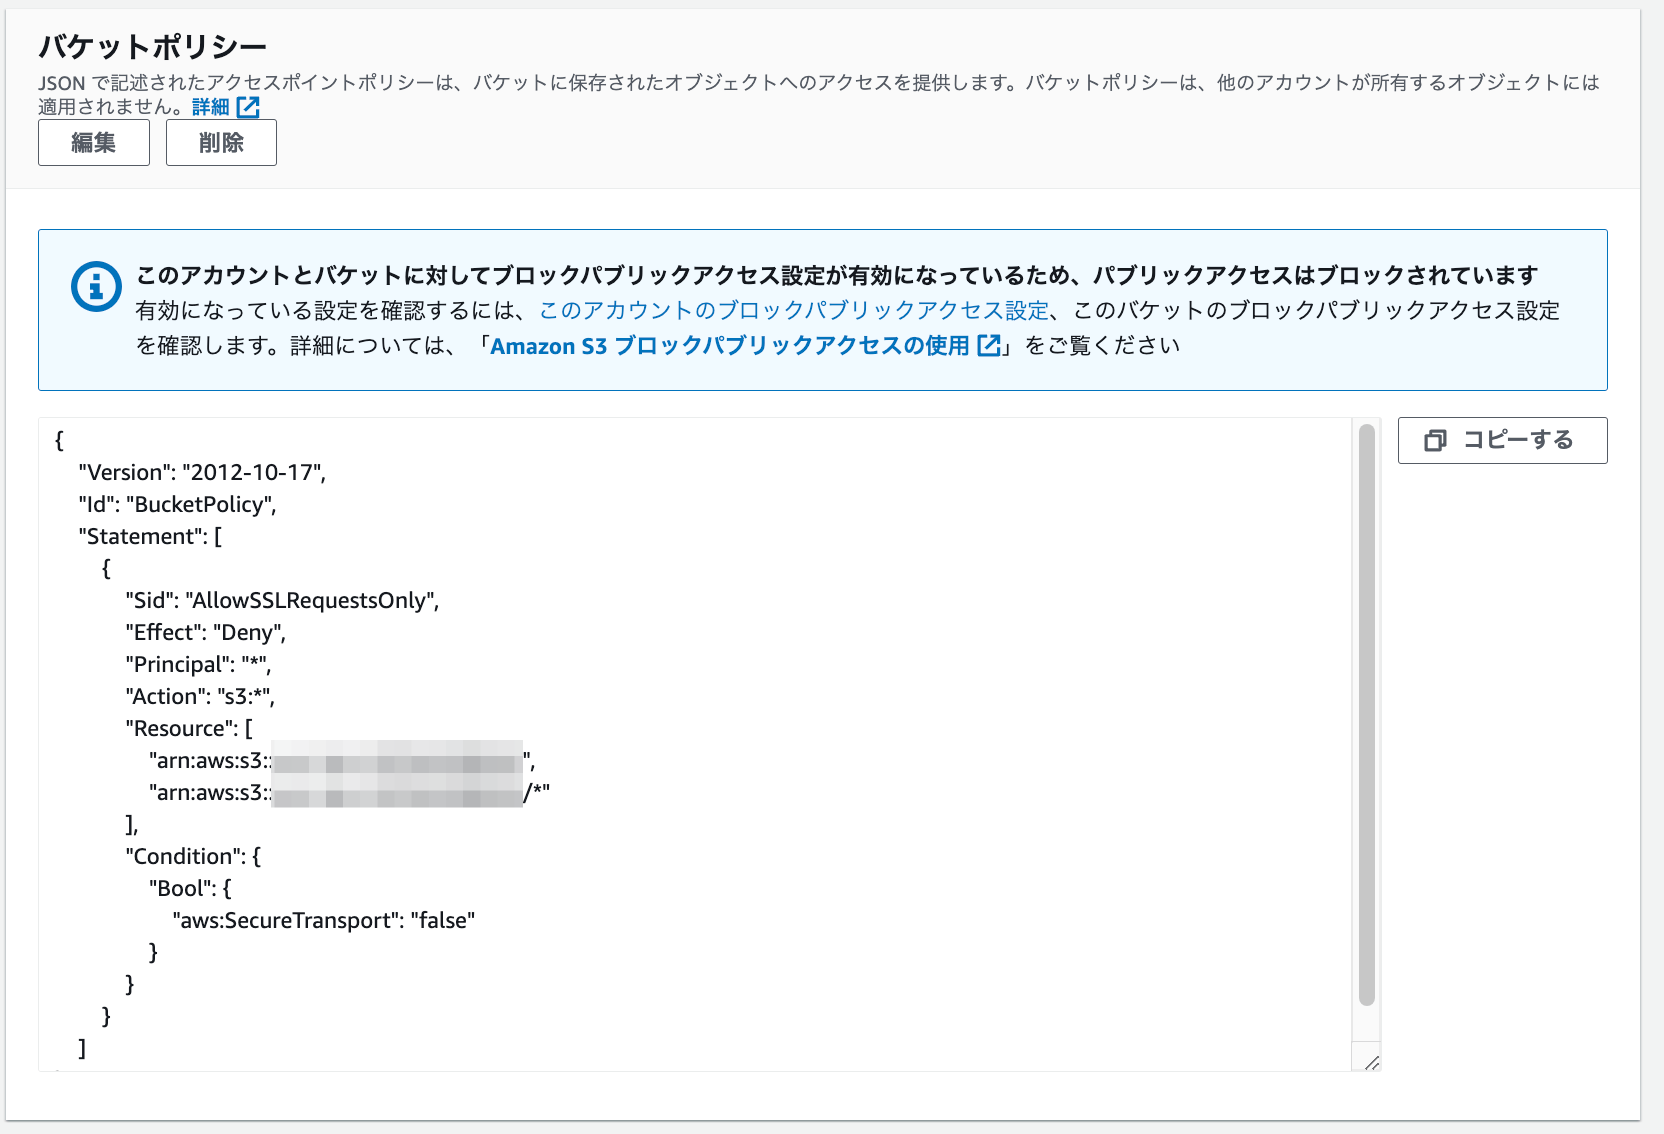
Task: Click the external-link icon beside 詳細
Action: pyautogui.click(x=247, y=108)
